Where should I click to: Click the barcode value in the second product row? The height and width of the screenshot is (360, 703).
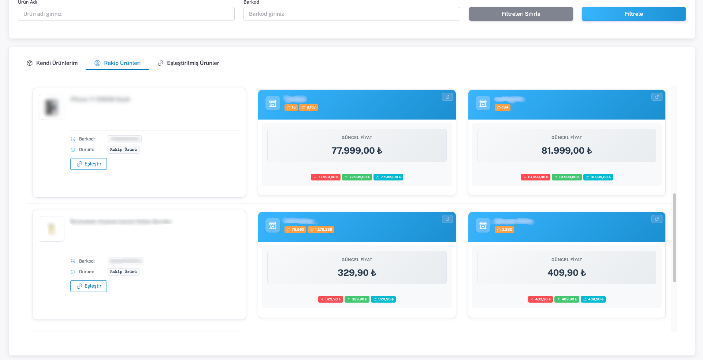126,261
